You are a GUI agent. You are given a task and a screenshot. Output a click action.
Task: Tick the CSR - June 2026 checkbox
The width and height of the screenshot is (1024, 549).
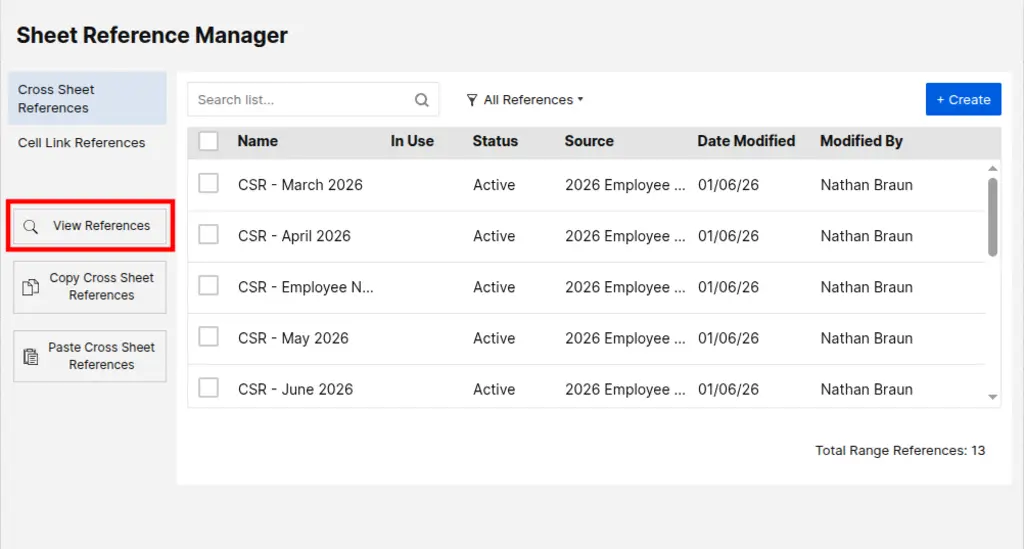tap(208, 388)
